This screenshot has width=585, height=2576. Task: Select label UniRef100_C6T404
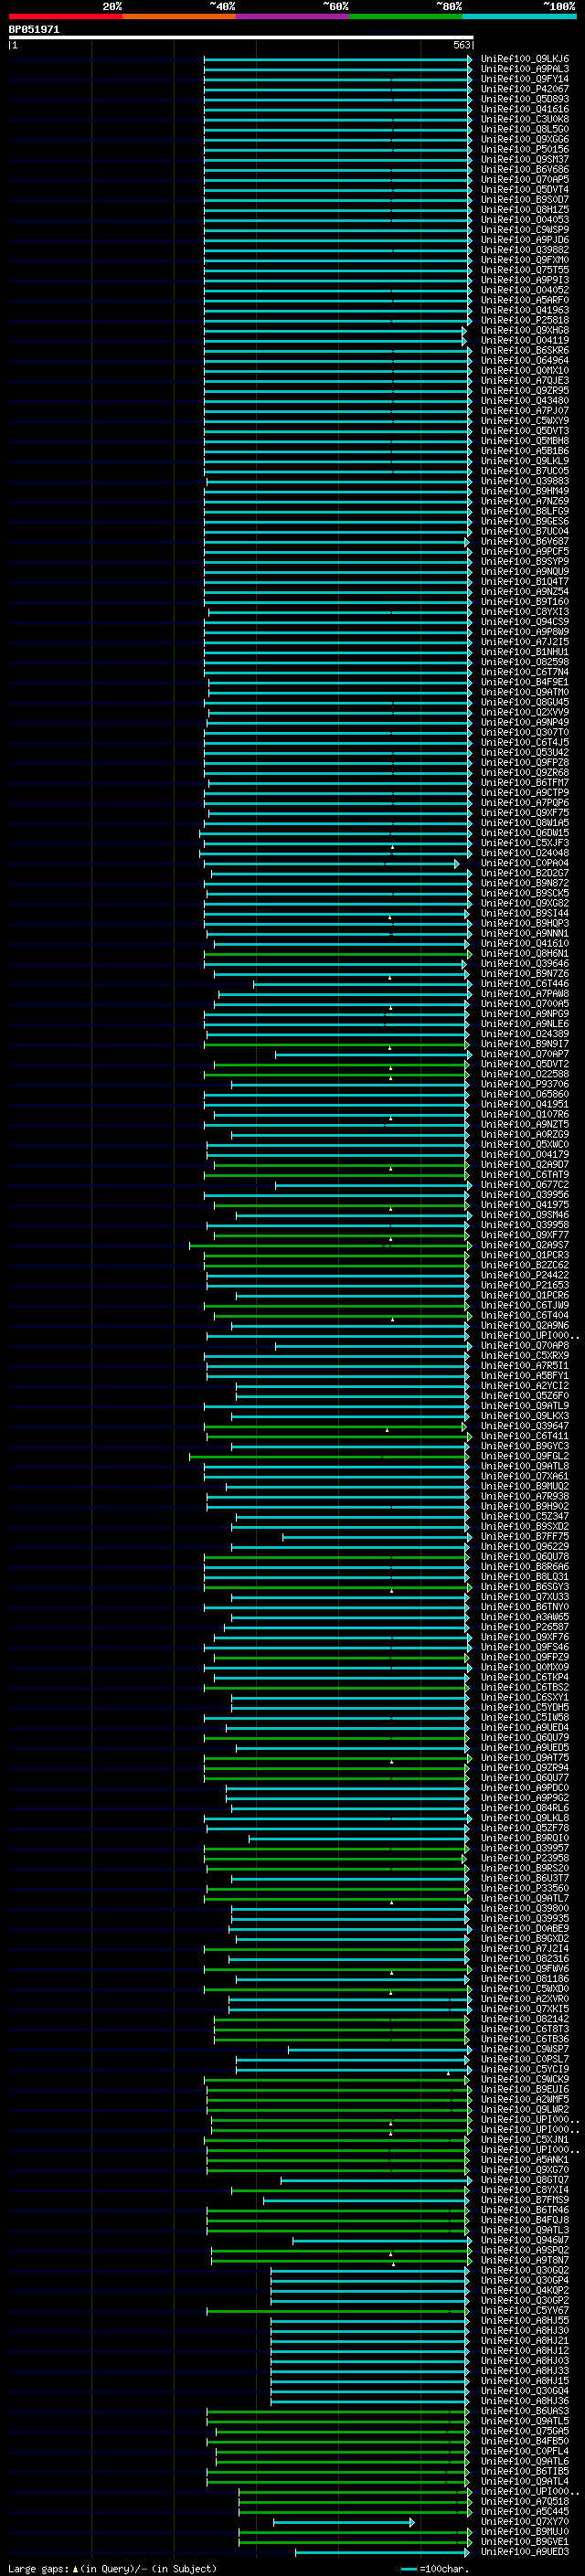[x=525, y=1315]
